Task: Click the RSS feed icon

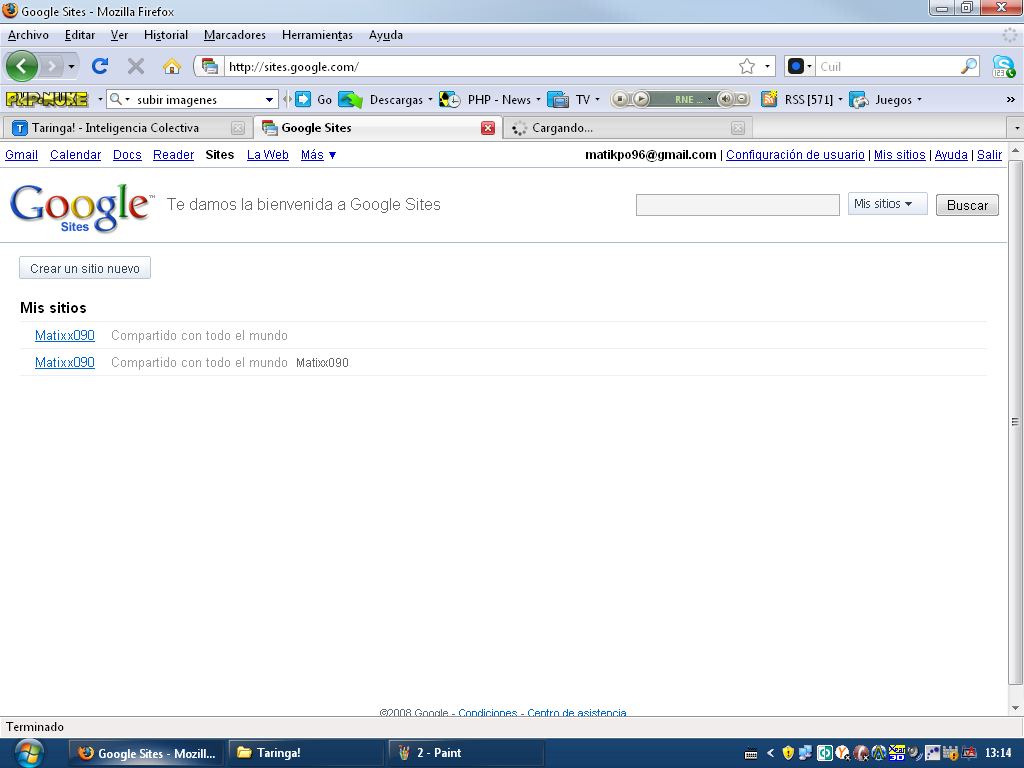Action: click(x=769, y=99)
